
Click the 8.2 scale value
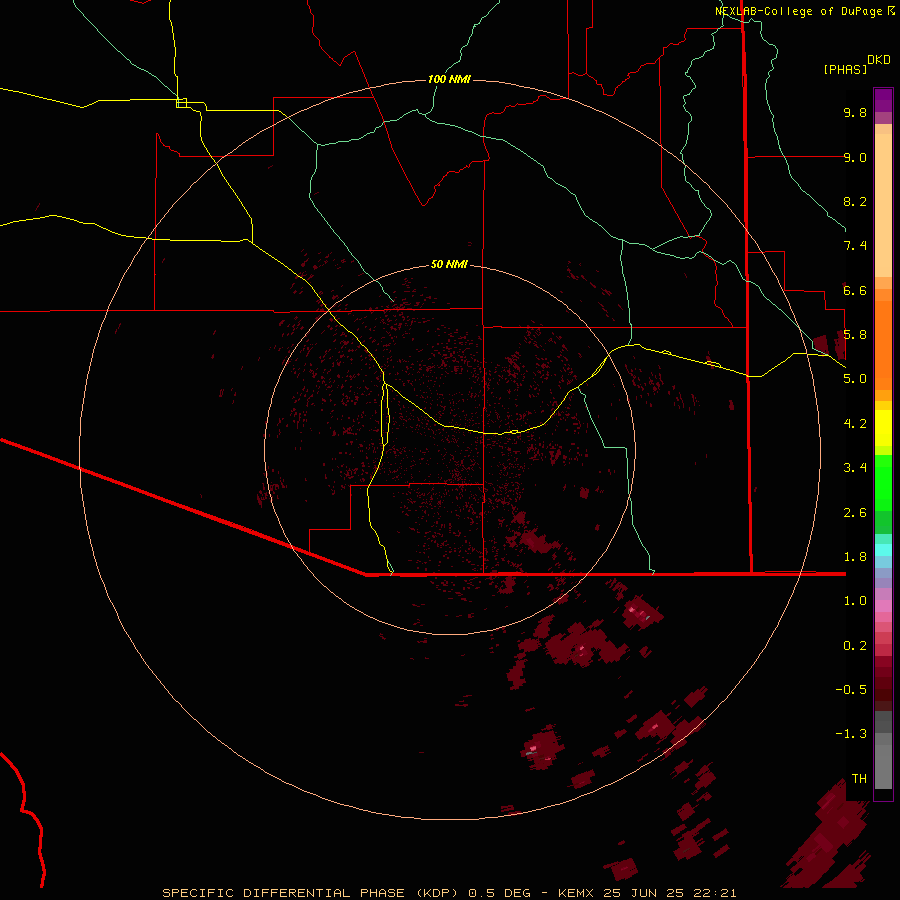[855, 201]
